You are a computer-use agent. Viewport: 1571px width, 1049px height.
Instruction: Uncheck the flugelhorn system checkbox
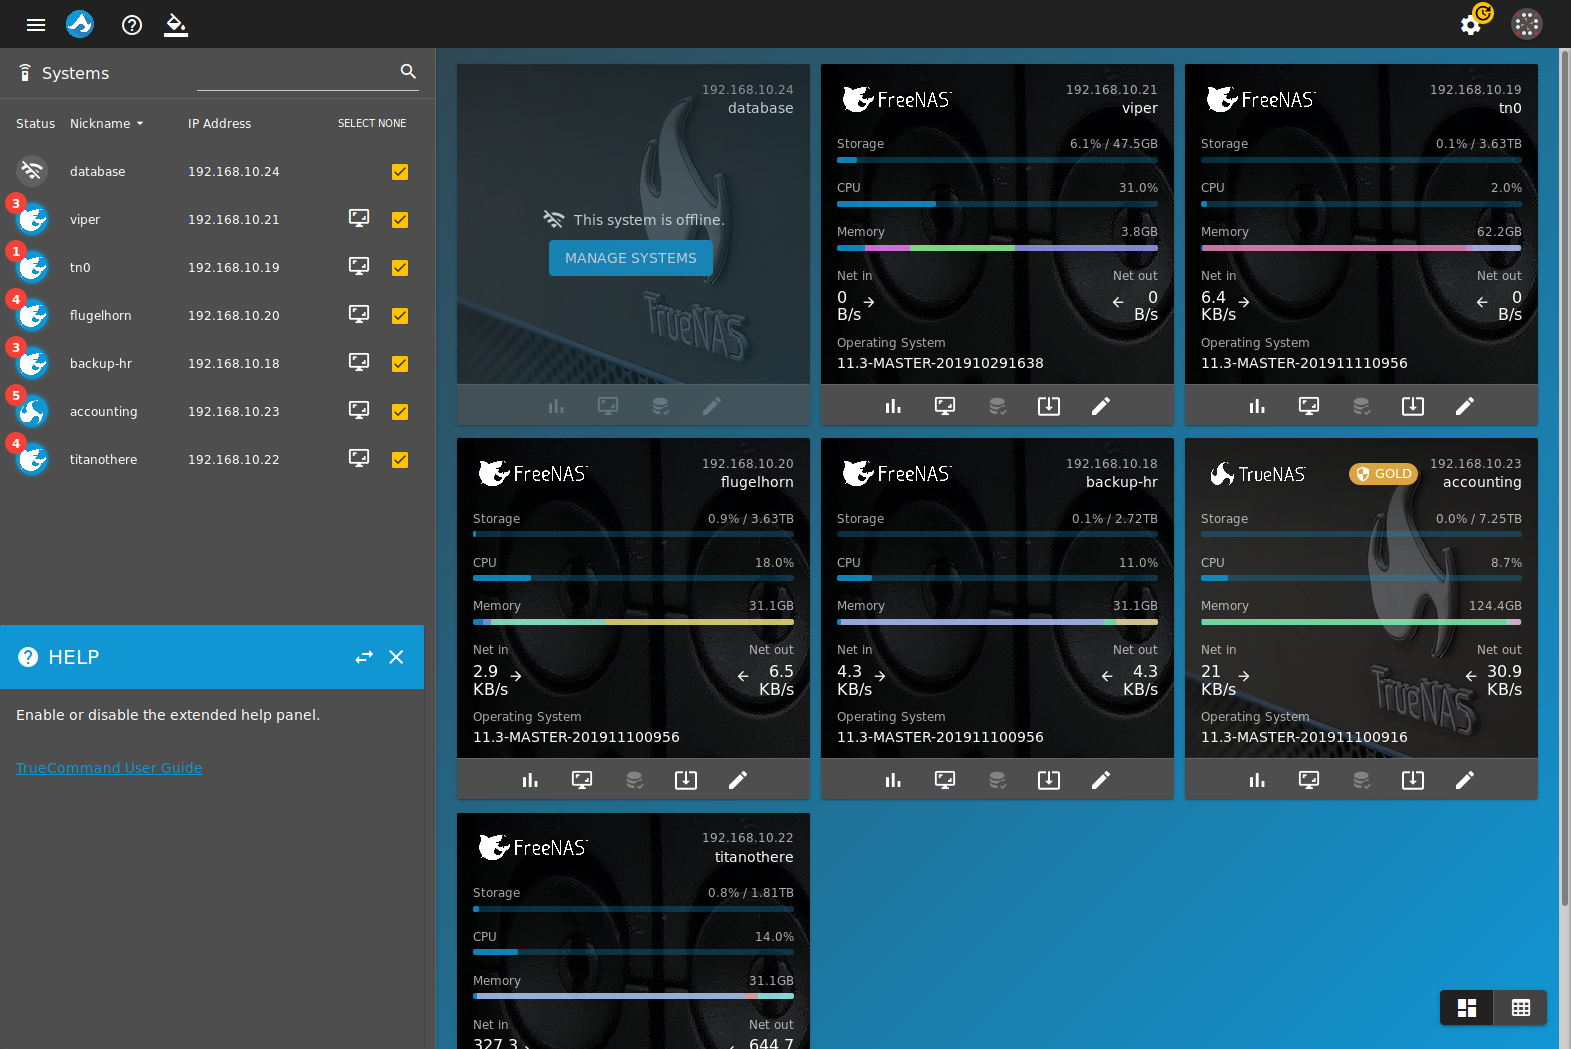(400, 316)
